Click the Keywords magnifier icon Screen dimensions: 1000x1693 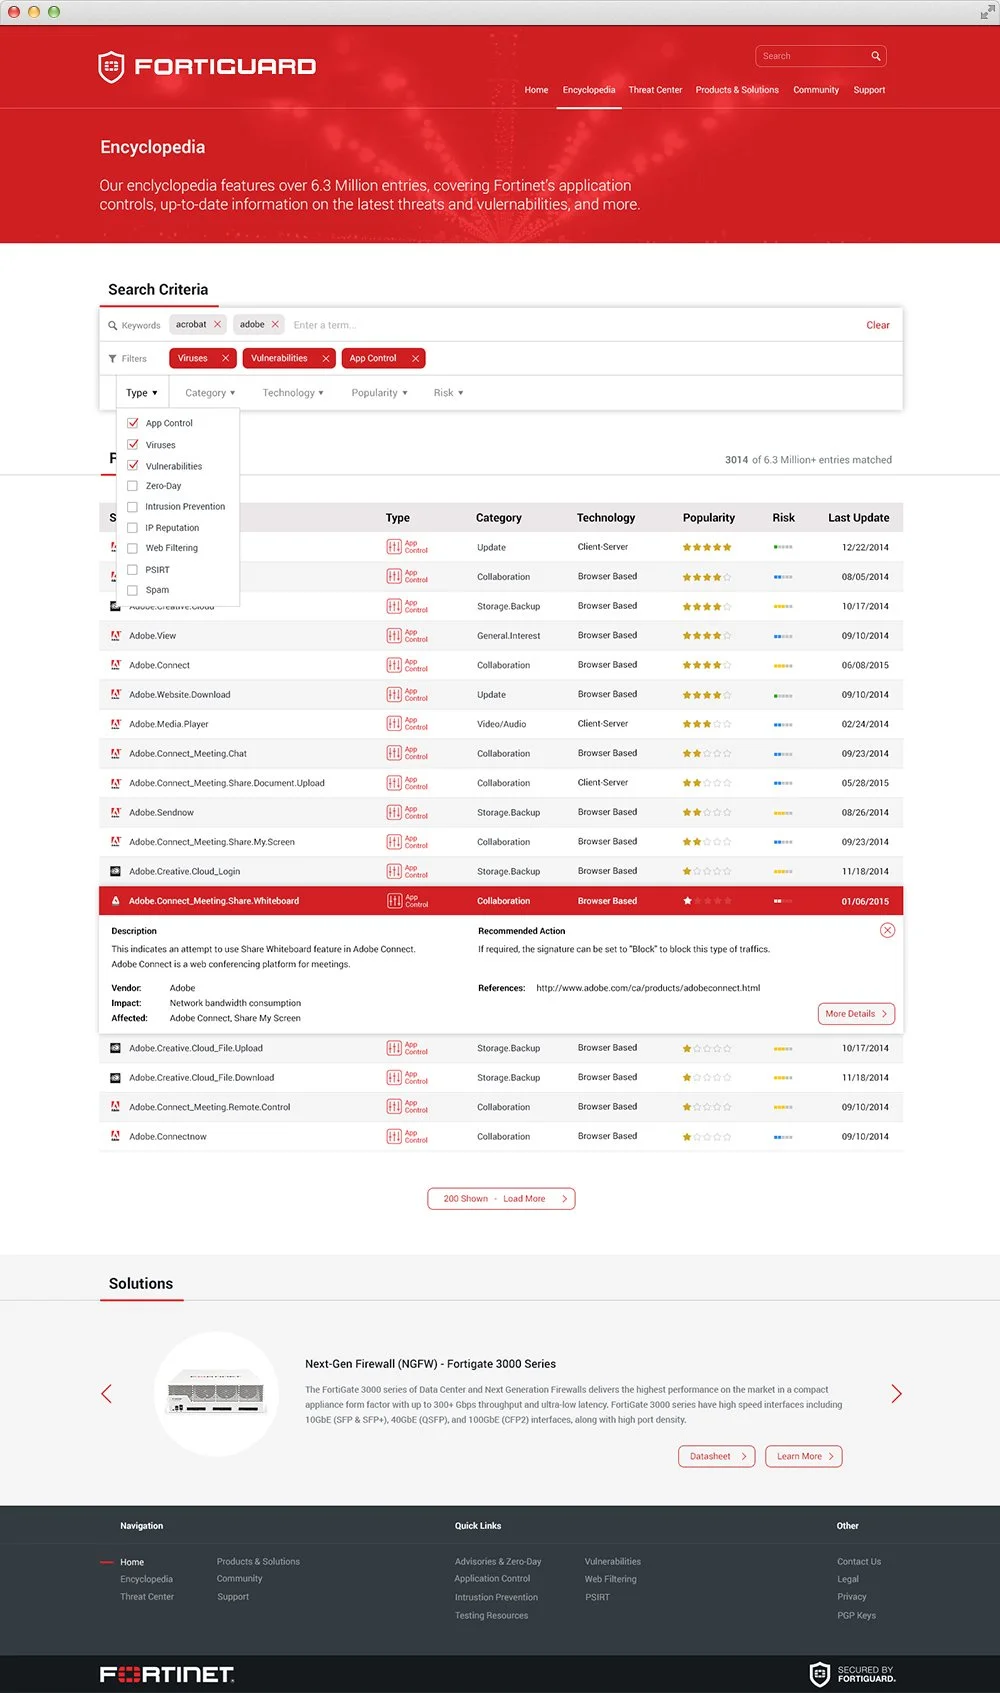coord(113,325)
